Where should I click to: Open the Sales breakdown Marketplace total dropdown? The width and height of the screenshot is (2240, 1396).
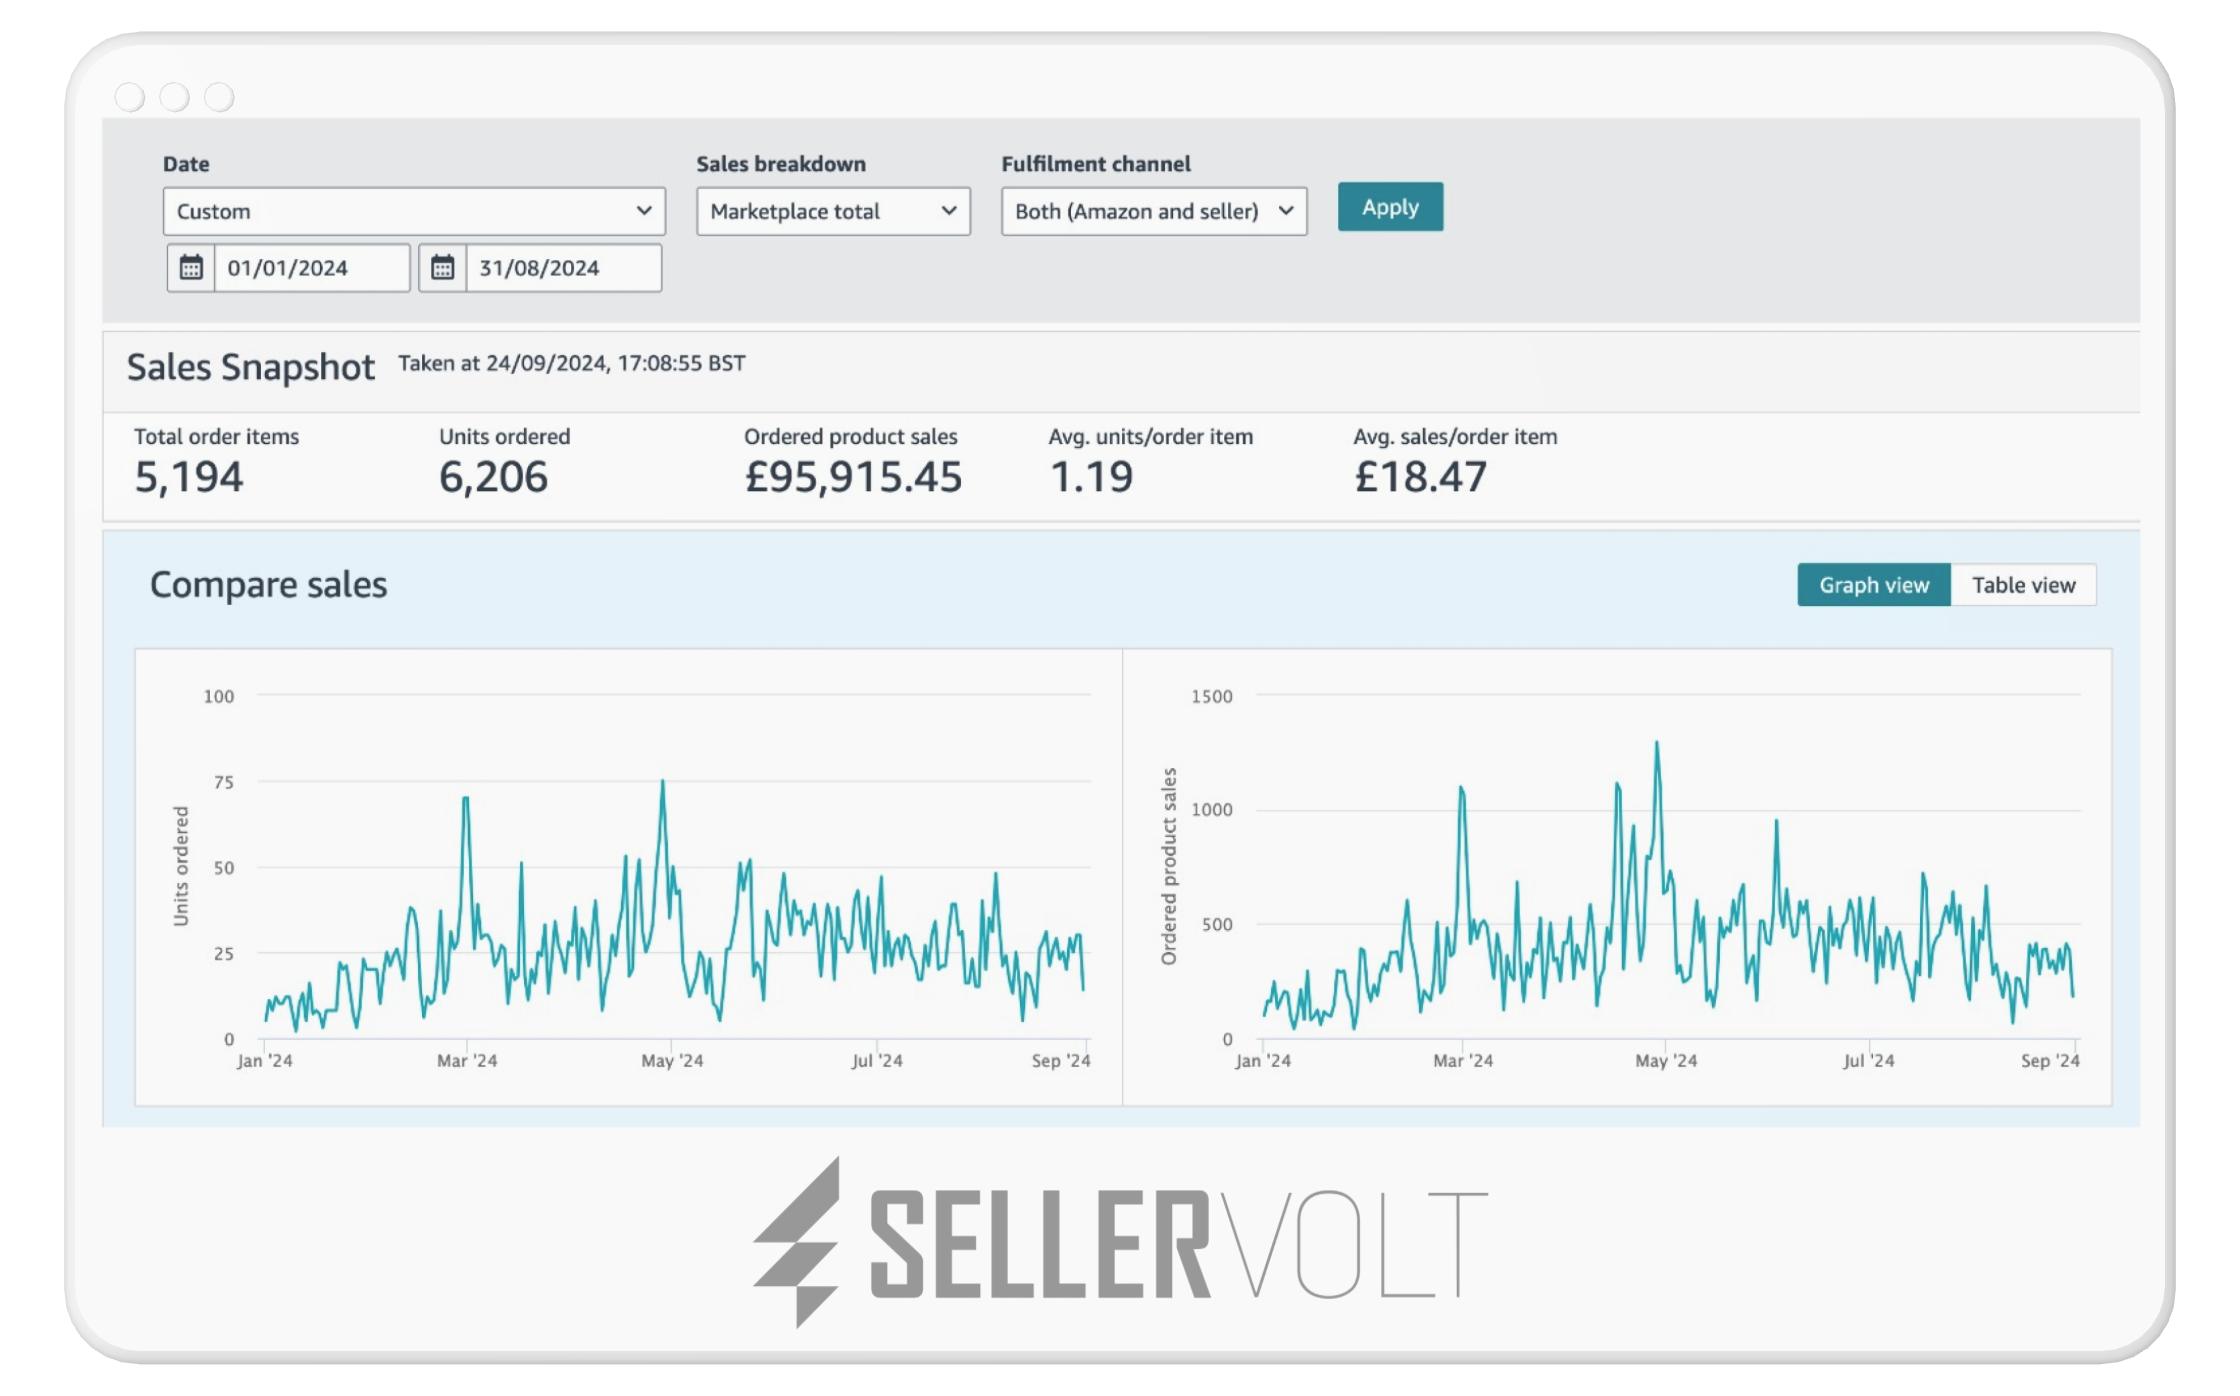click(833, 211)
